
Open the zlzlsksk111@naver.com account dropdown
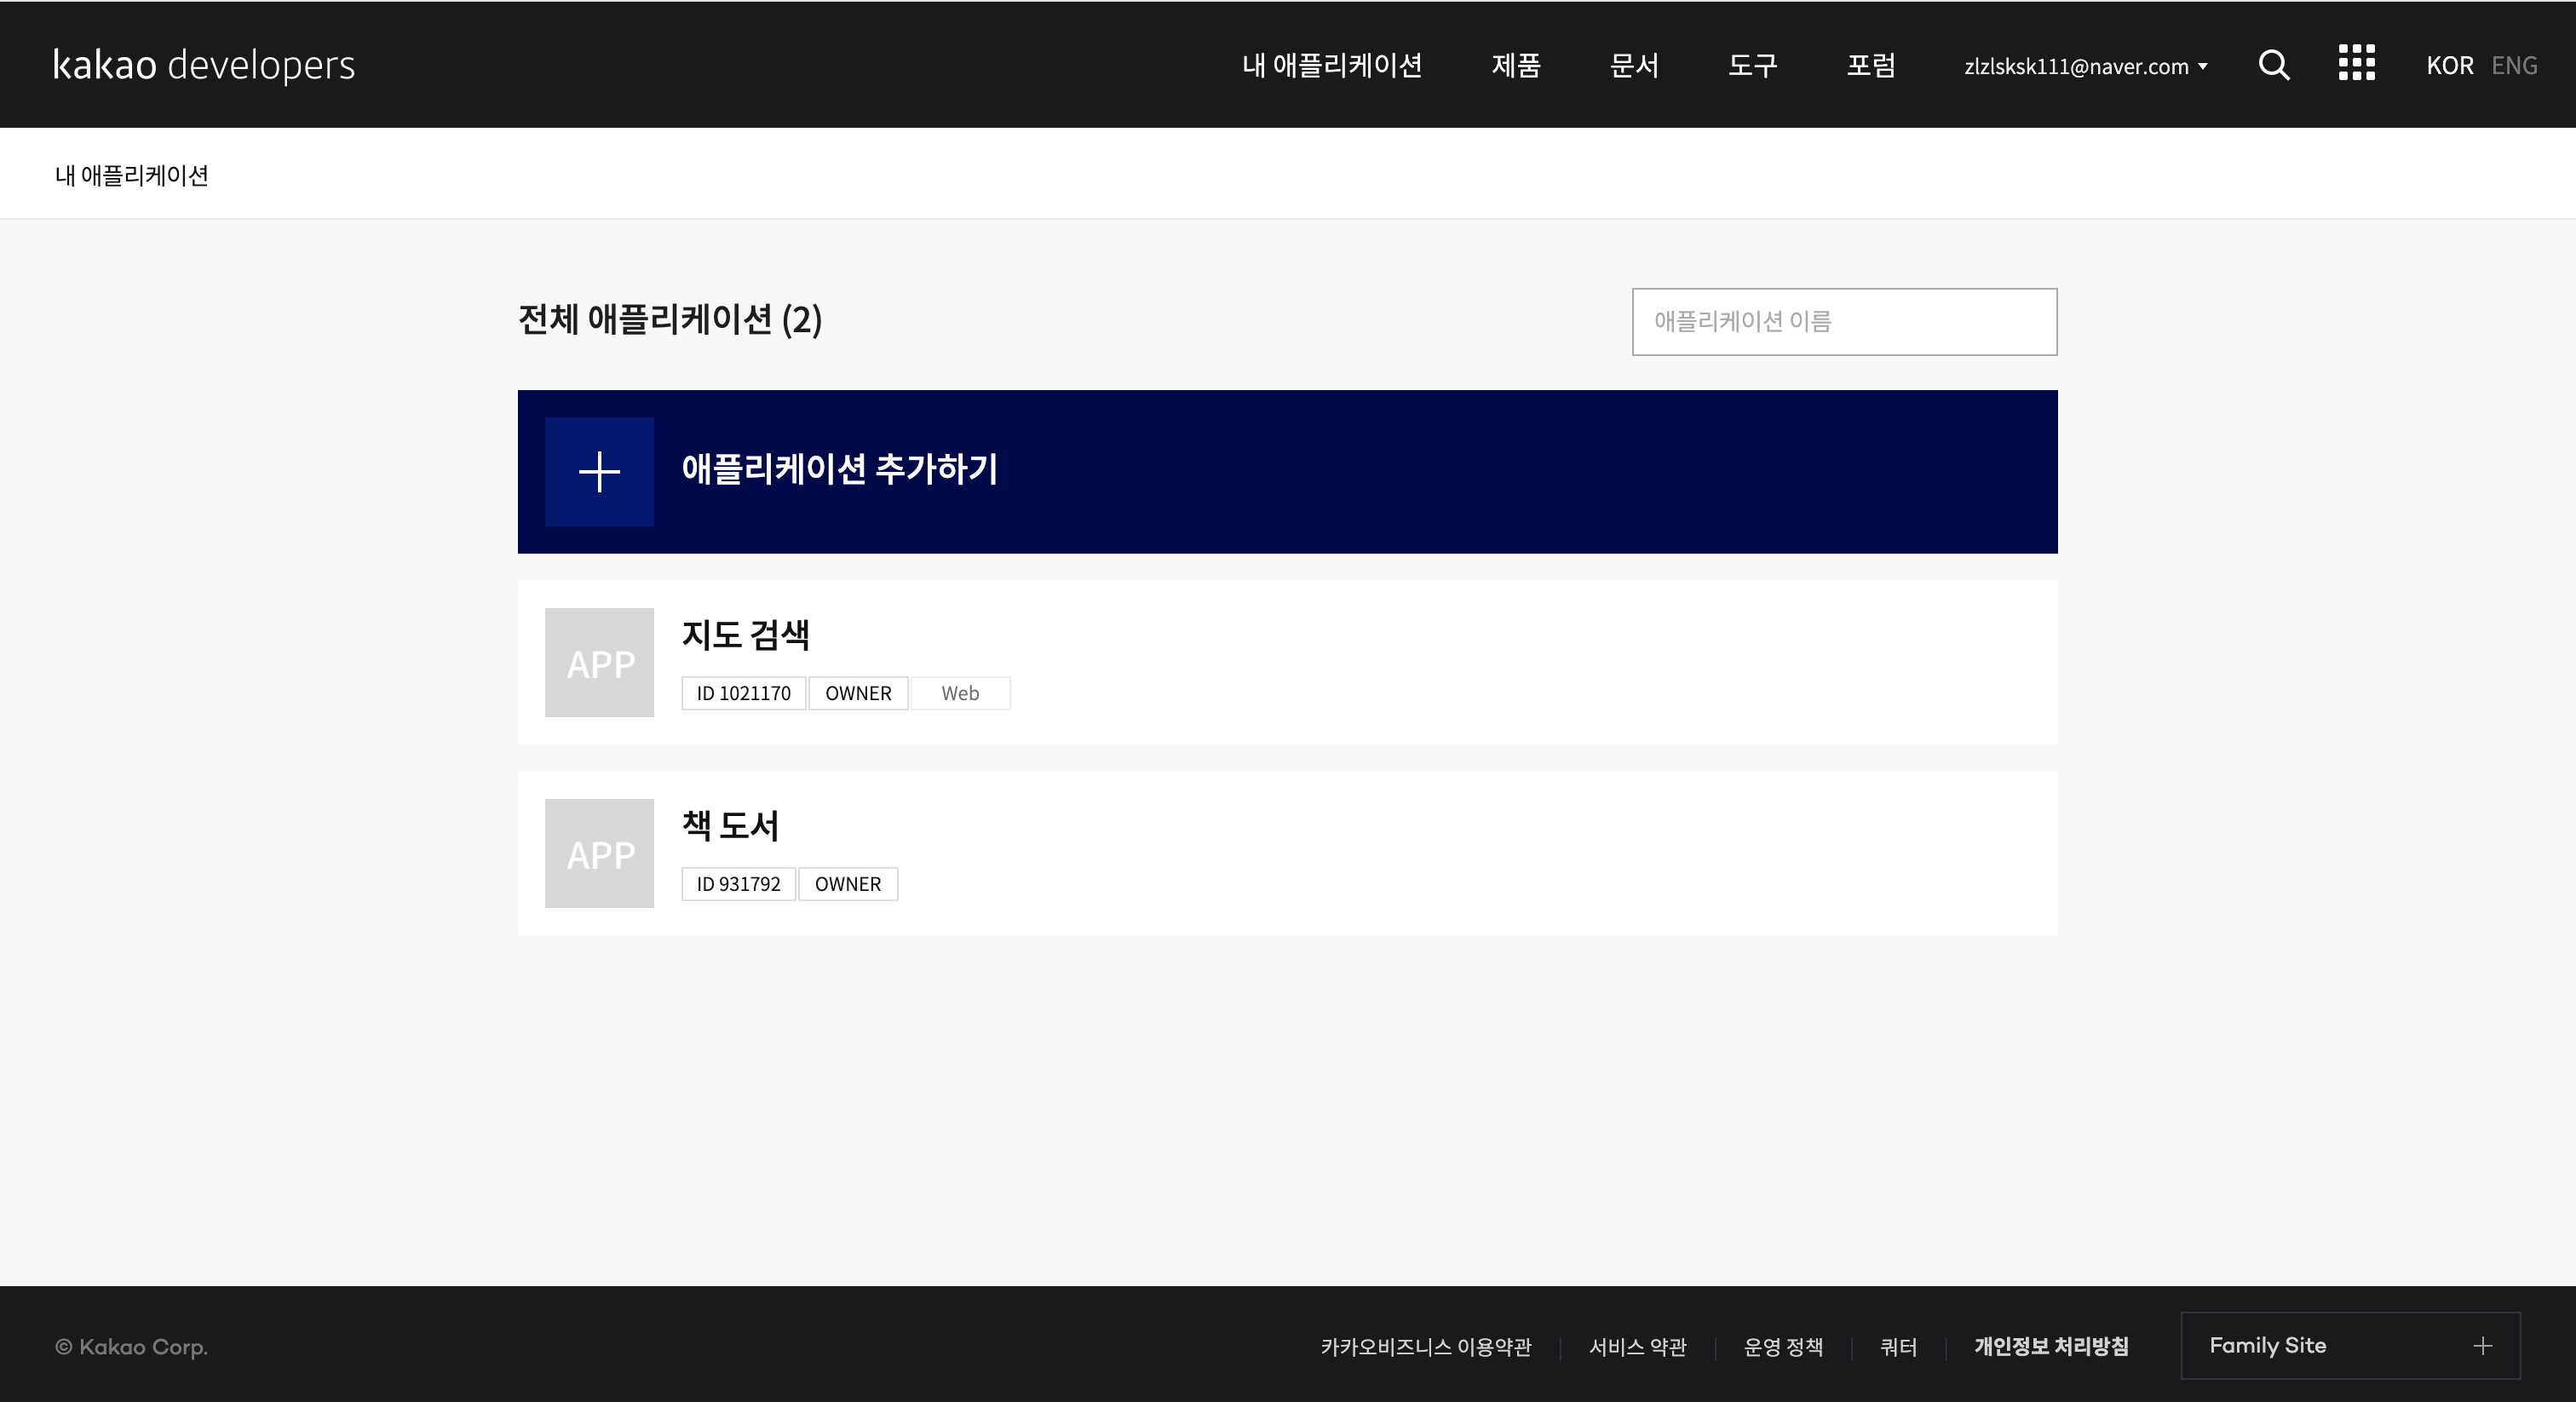point(2085,66)
